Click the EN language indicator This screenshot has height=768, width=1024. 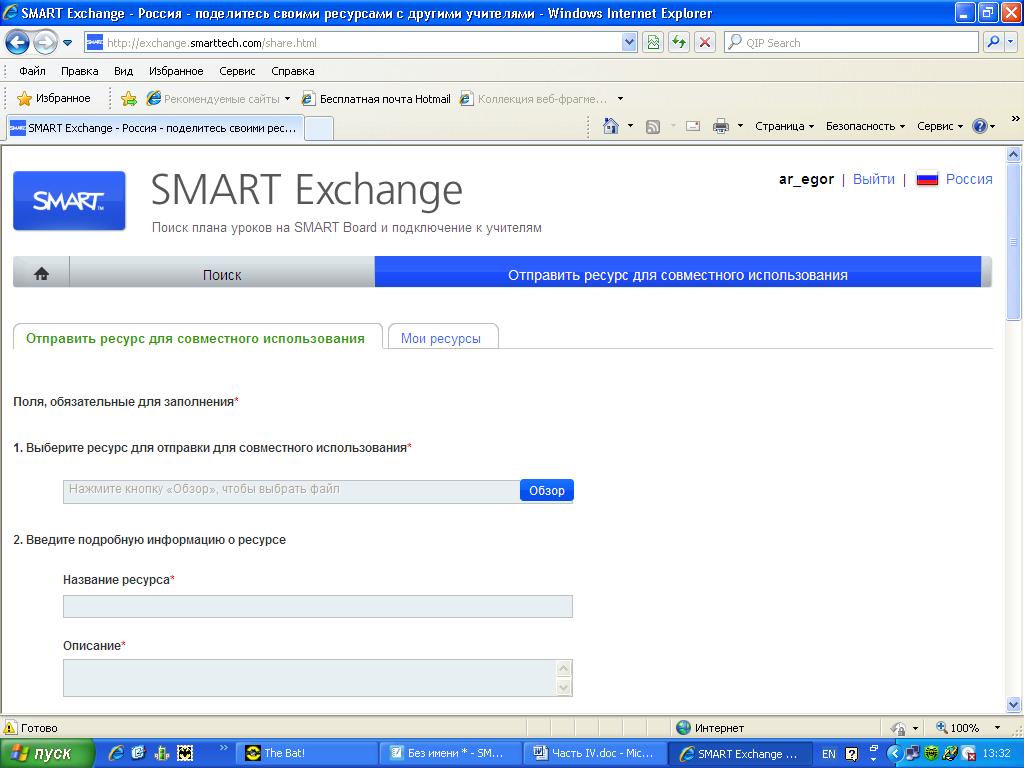click(x=829, y=754)
